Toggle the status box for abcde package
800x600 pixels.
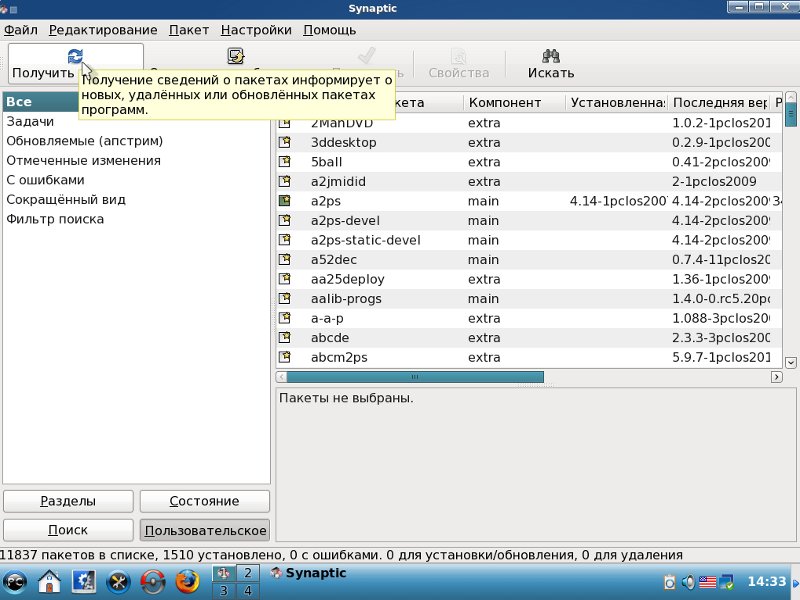click(285, 338)
